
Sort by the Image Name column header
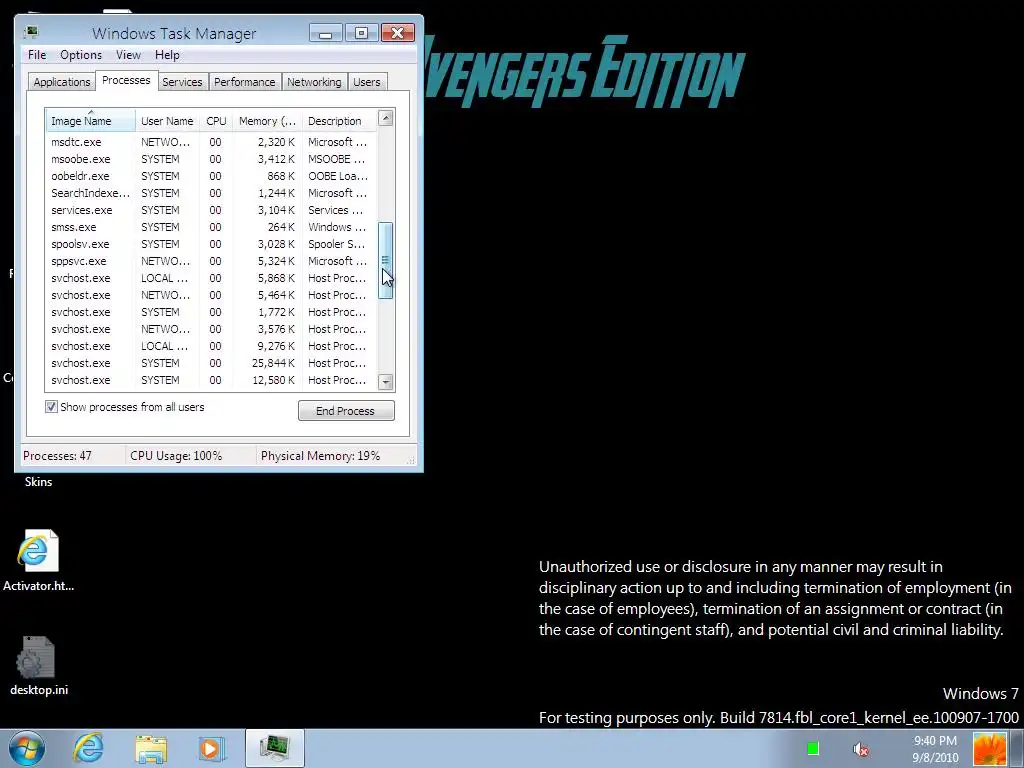[x=90, y=121]
